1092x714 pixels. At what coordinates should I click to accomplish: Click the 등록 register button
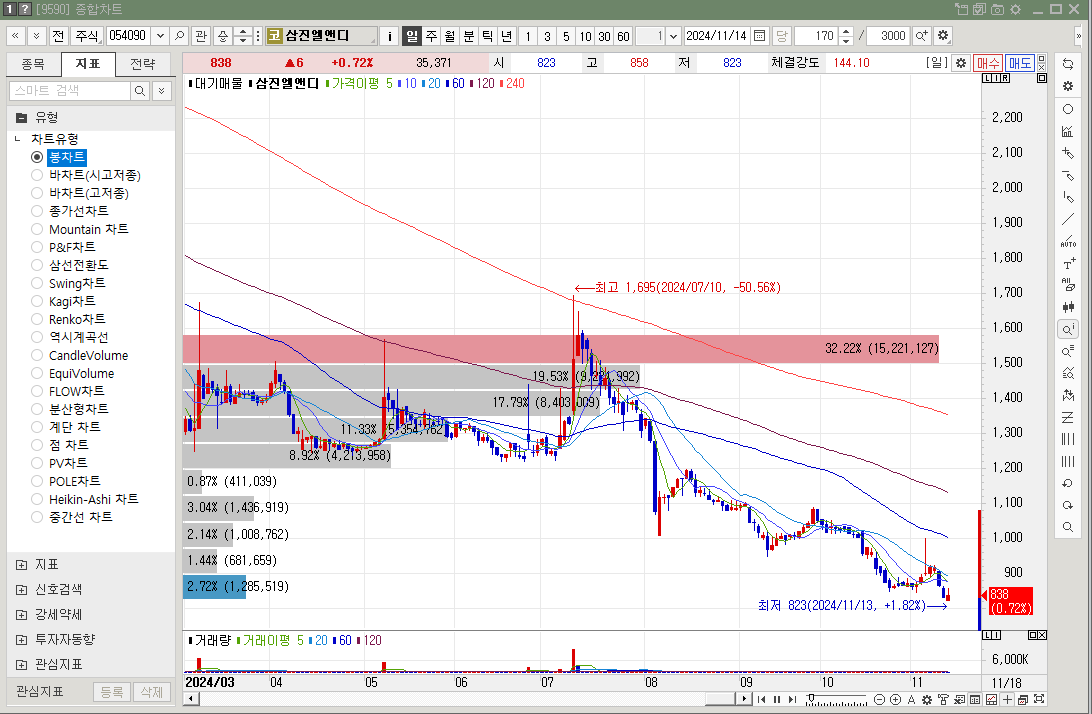[111, 692]
